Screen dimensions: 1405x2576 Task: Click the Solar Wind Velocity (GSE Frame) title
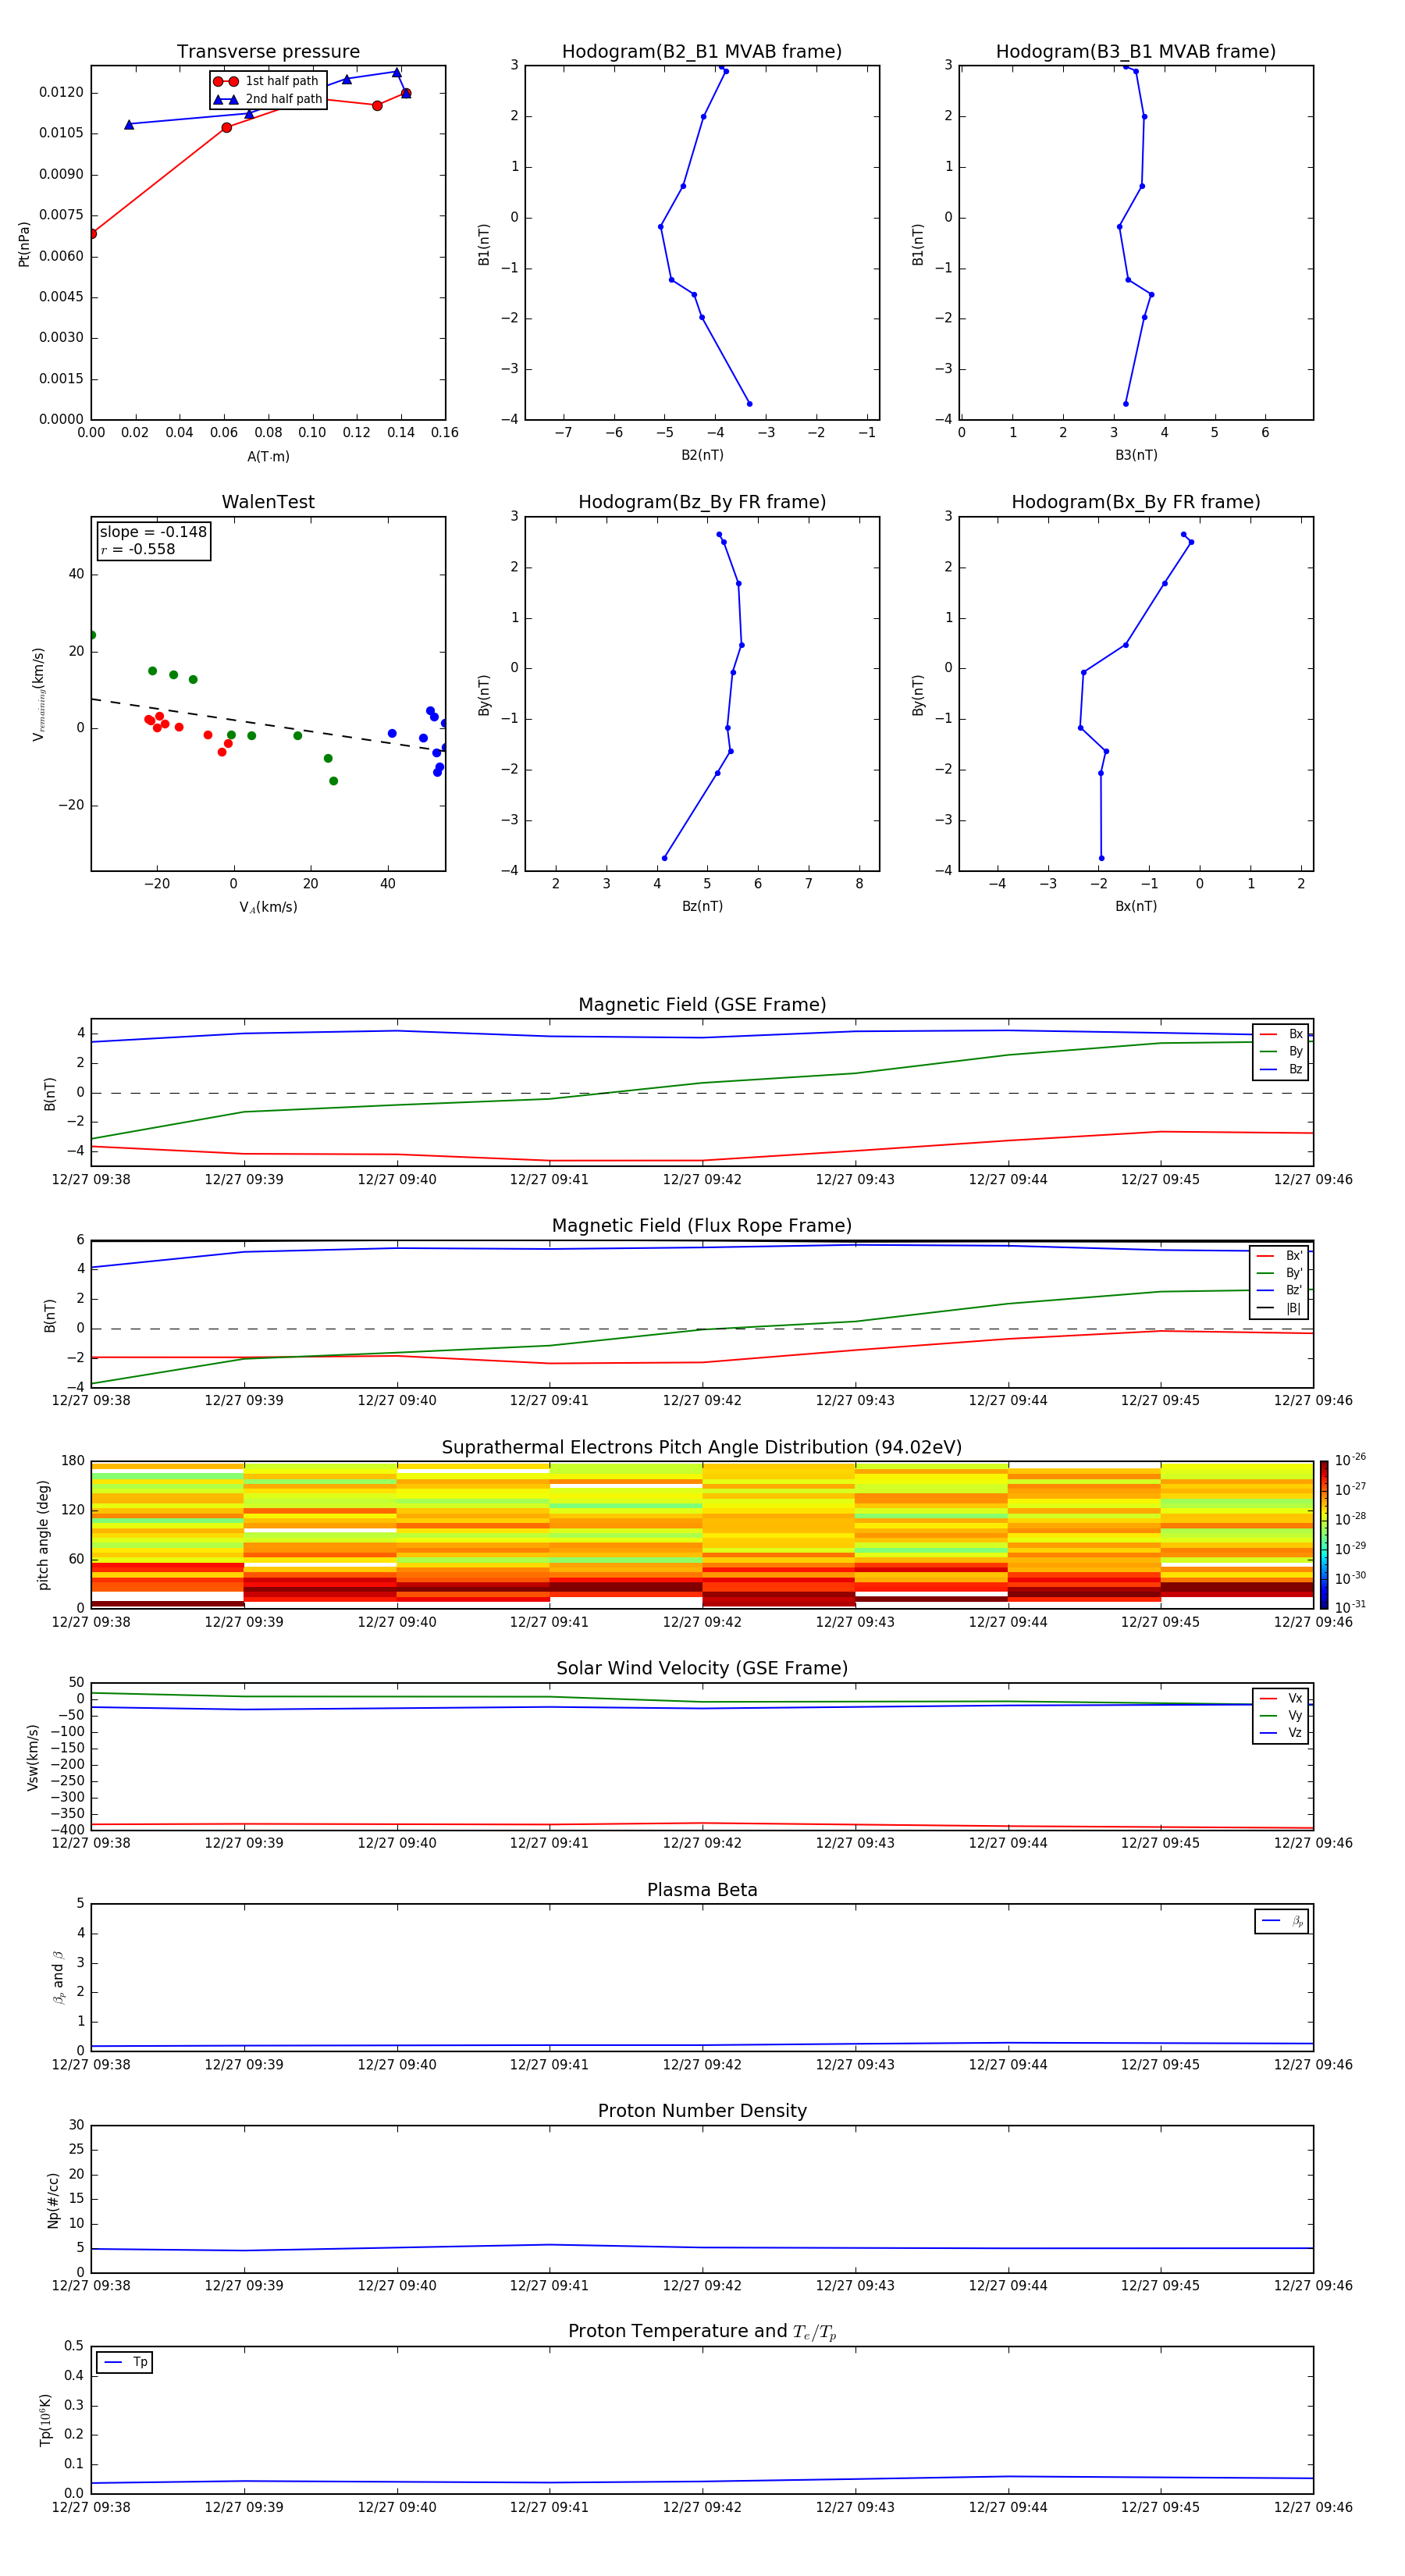click(702, 1668)
